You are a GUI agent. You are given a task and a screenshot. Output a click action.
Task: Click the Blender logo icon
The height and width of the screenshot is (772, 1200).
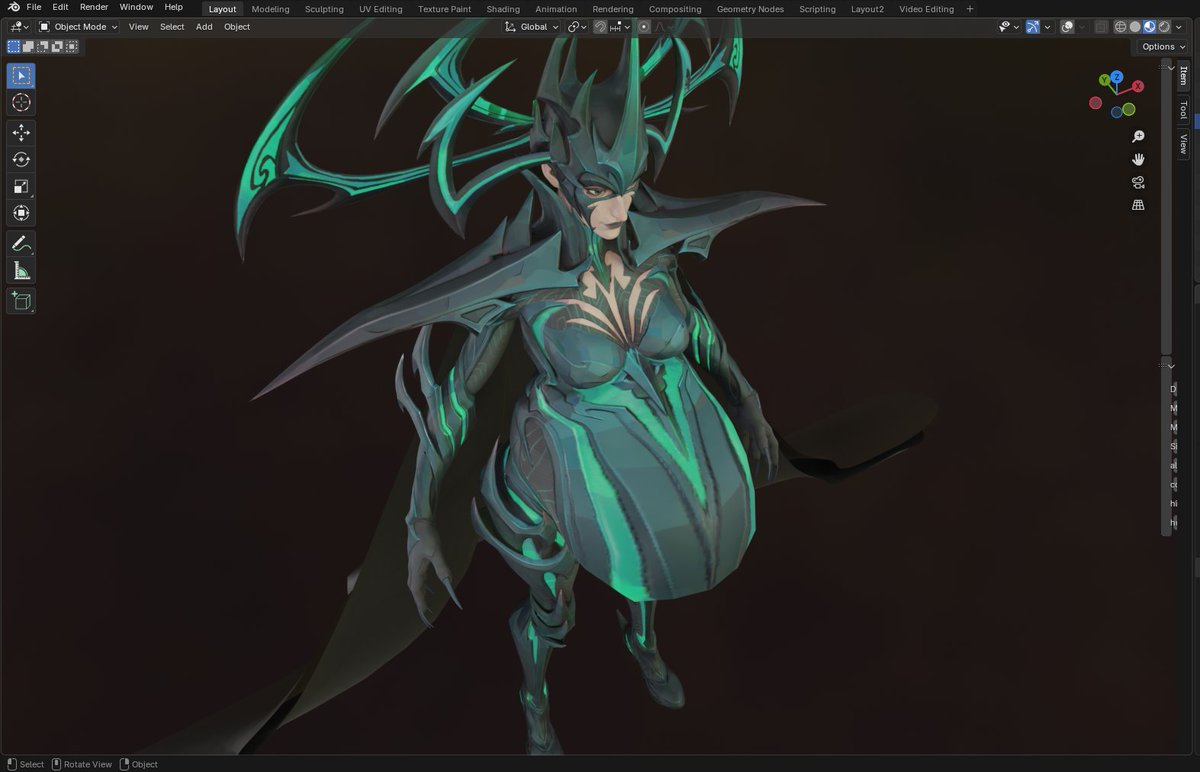click(x=14, y=7)
